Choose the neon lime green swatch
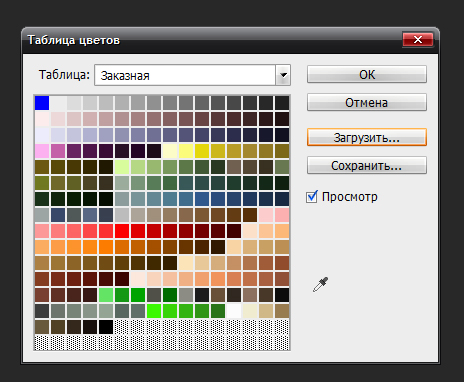The width and height of the screenshot is (464, 382). (x=154, y=311)
